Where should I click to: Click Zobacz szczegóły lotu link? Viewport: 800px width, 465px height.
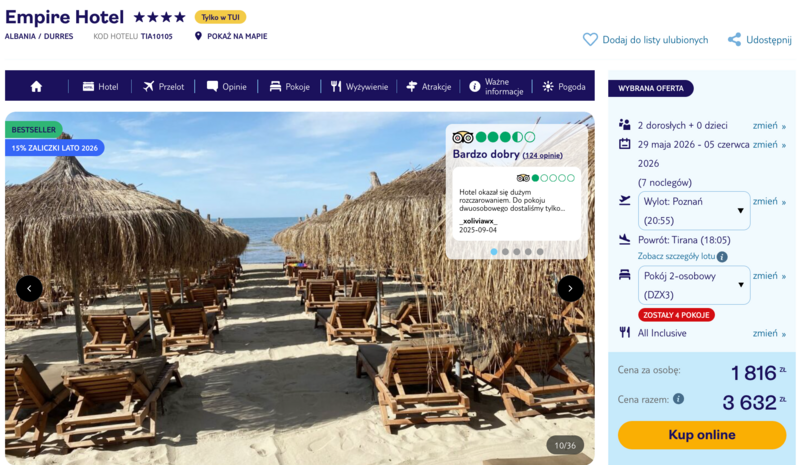[x=675, y=257]
